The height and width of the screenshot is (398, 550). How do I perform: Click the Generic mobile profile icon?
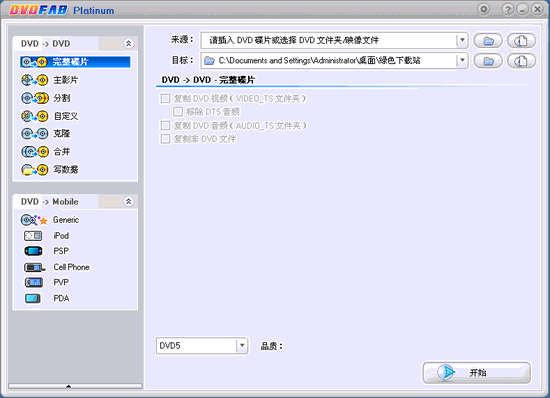click(34, 220)
